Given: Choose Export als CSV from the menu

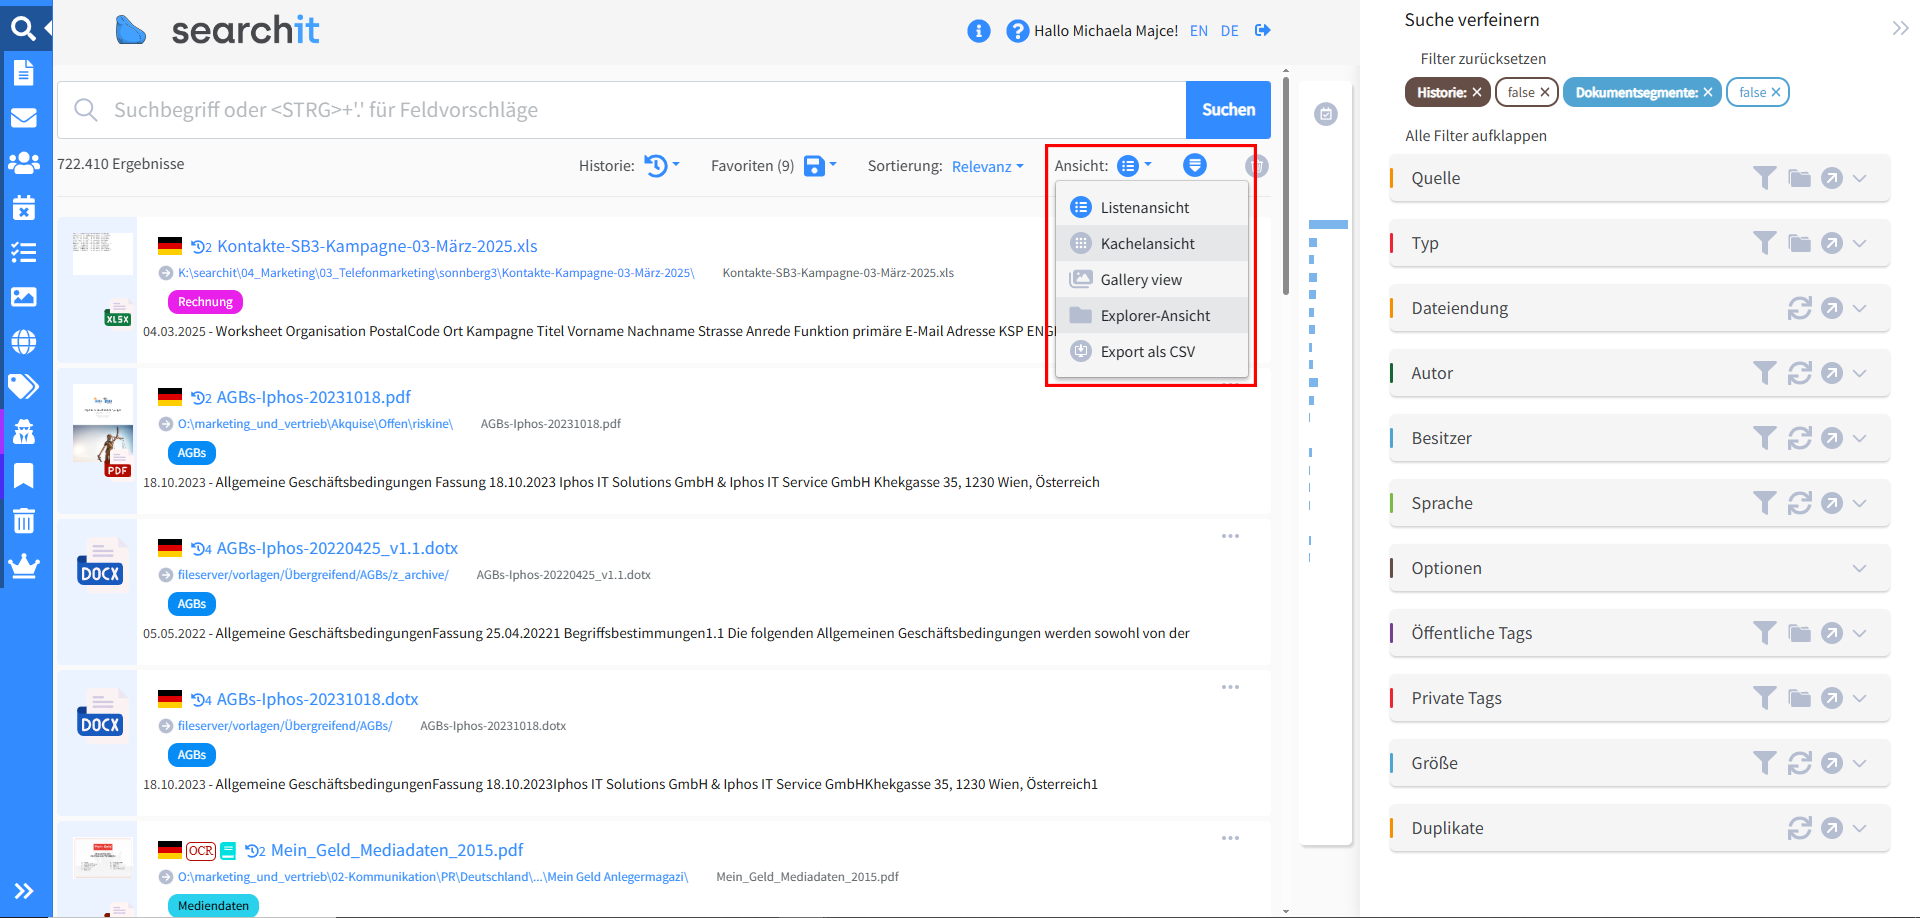Looking at the screenshot, I should pos(1152,351).
